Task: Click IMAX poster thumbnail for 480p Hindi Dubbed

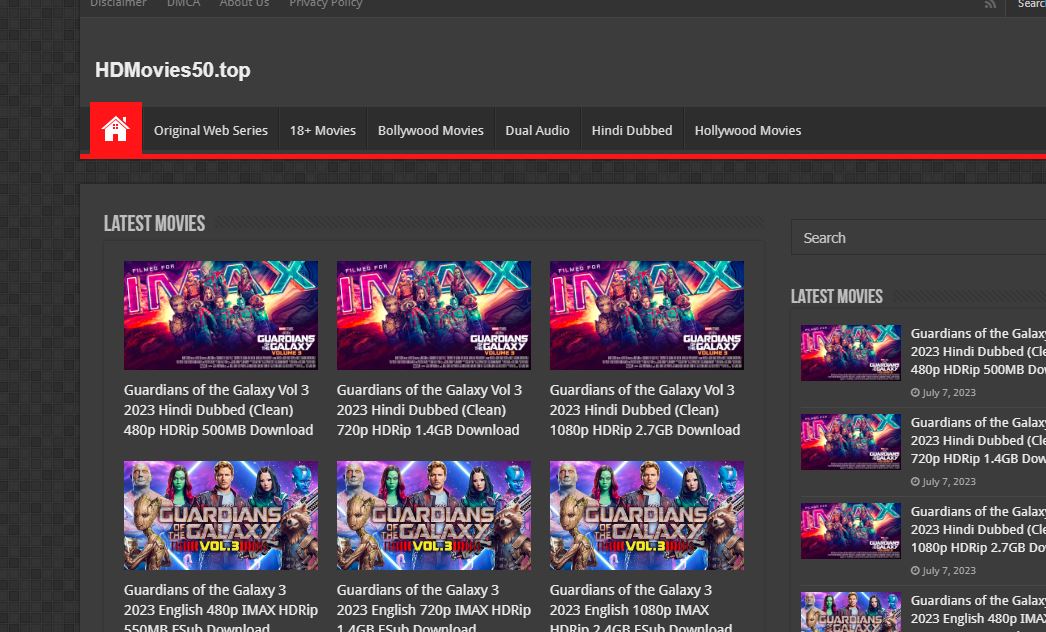Action: (221, 315)
